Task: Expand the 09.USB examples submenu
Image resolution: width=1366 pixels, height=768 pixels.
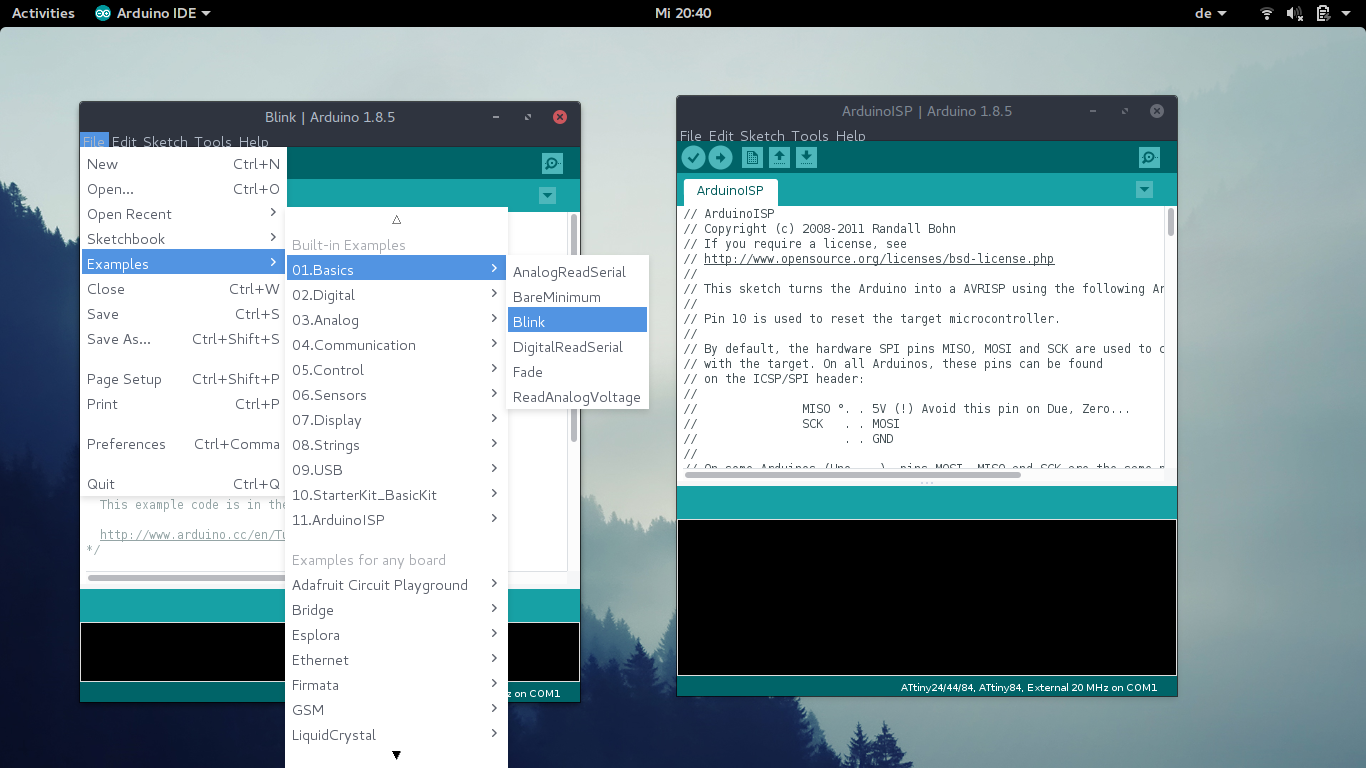Action: [x=396, y=470]
